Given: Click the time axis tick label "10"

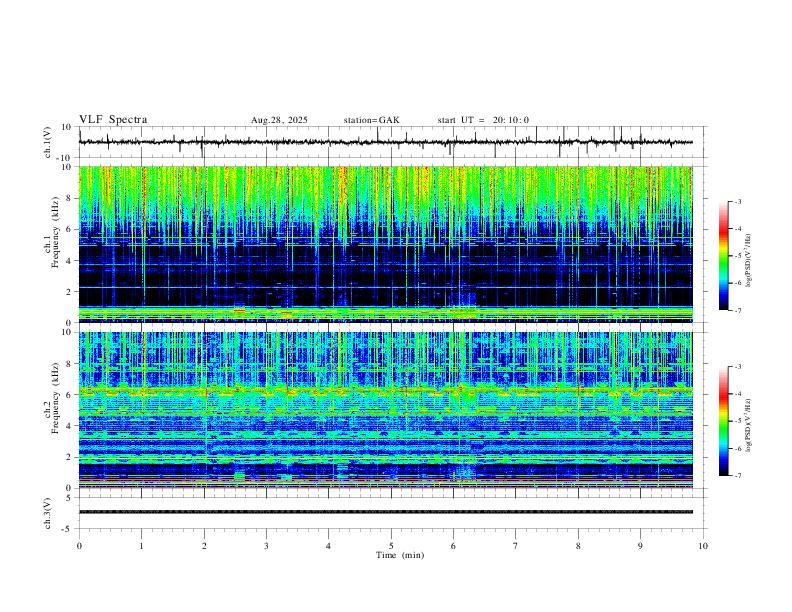Looking at the screenshot, I should point(703,546).
